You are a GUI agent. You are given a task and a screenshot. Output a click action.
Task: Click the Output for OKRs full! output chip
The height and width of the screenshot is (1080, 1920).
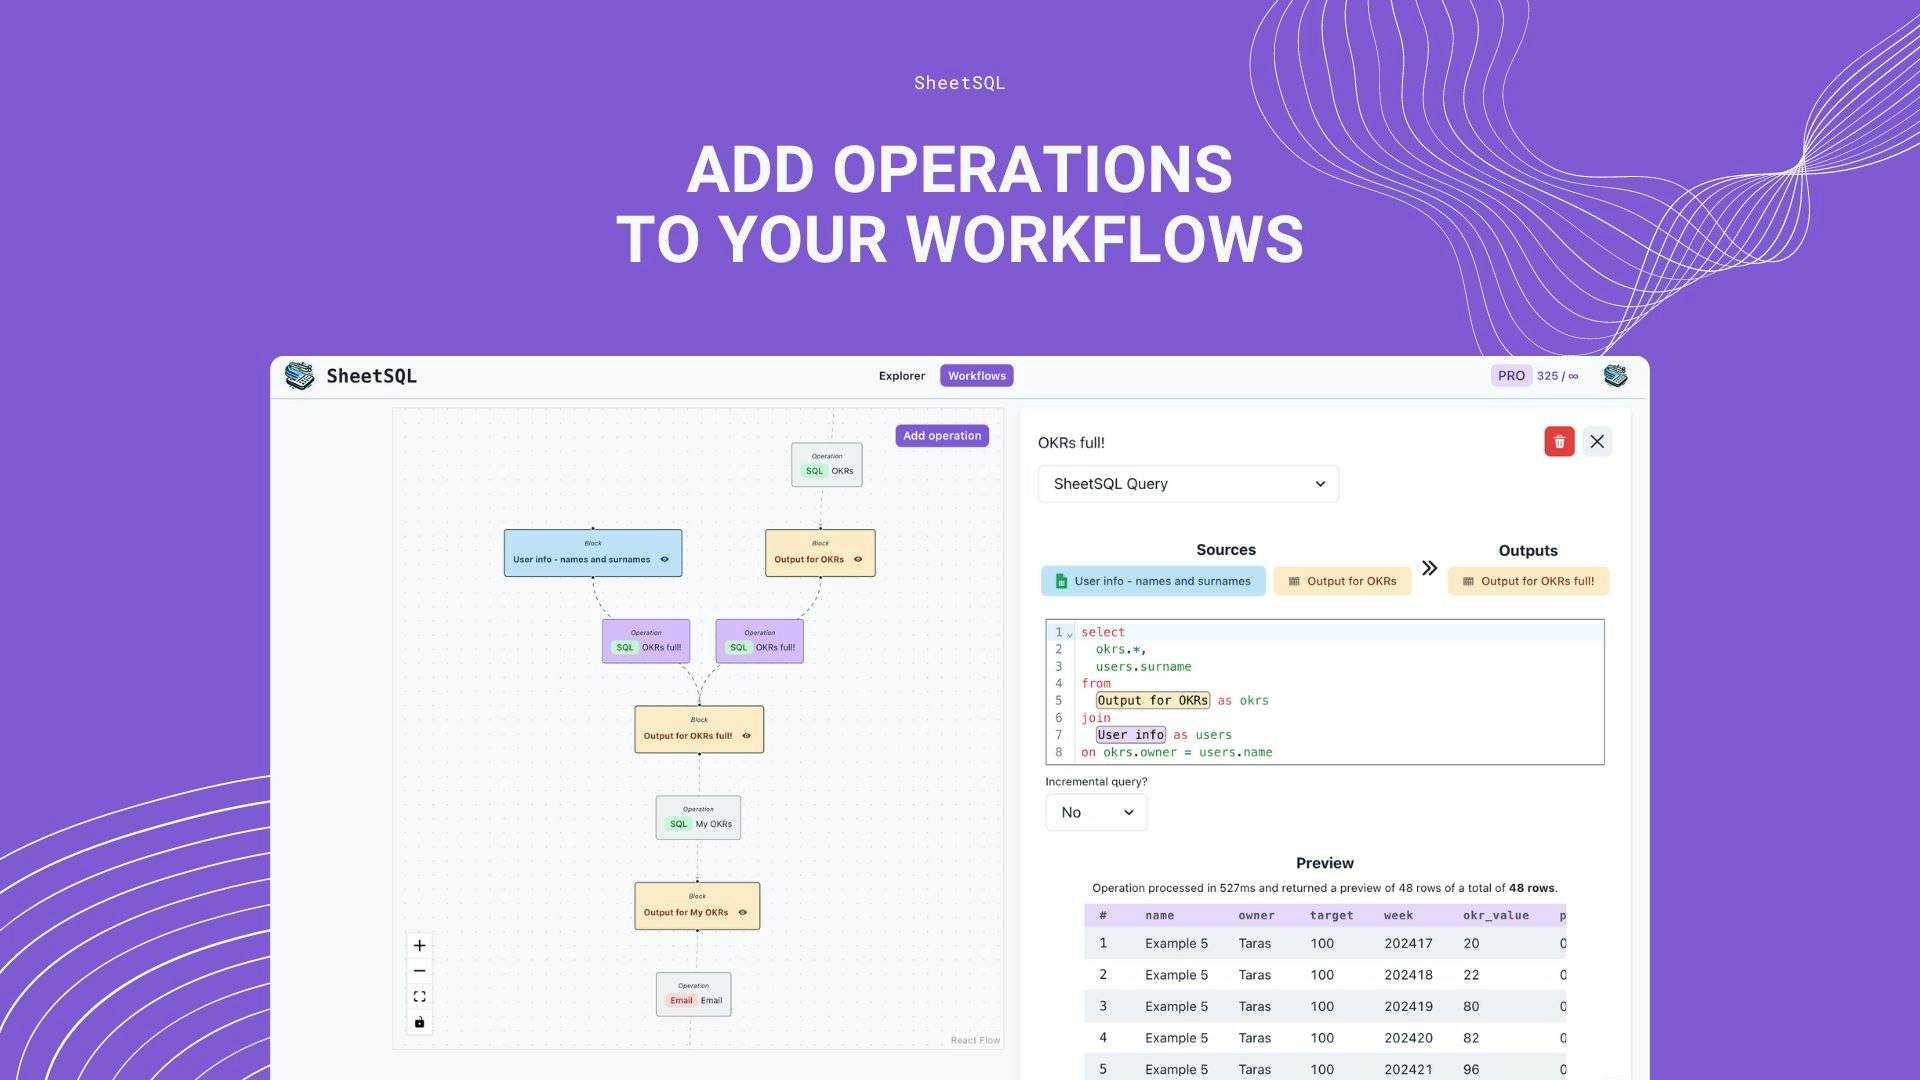tap(1528, 581)
